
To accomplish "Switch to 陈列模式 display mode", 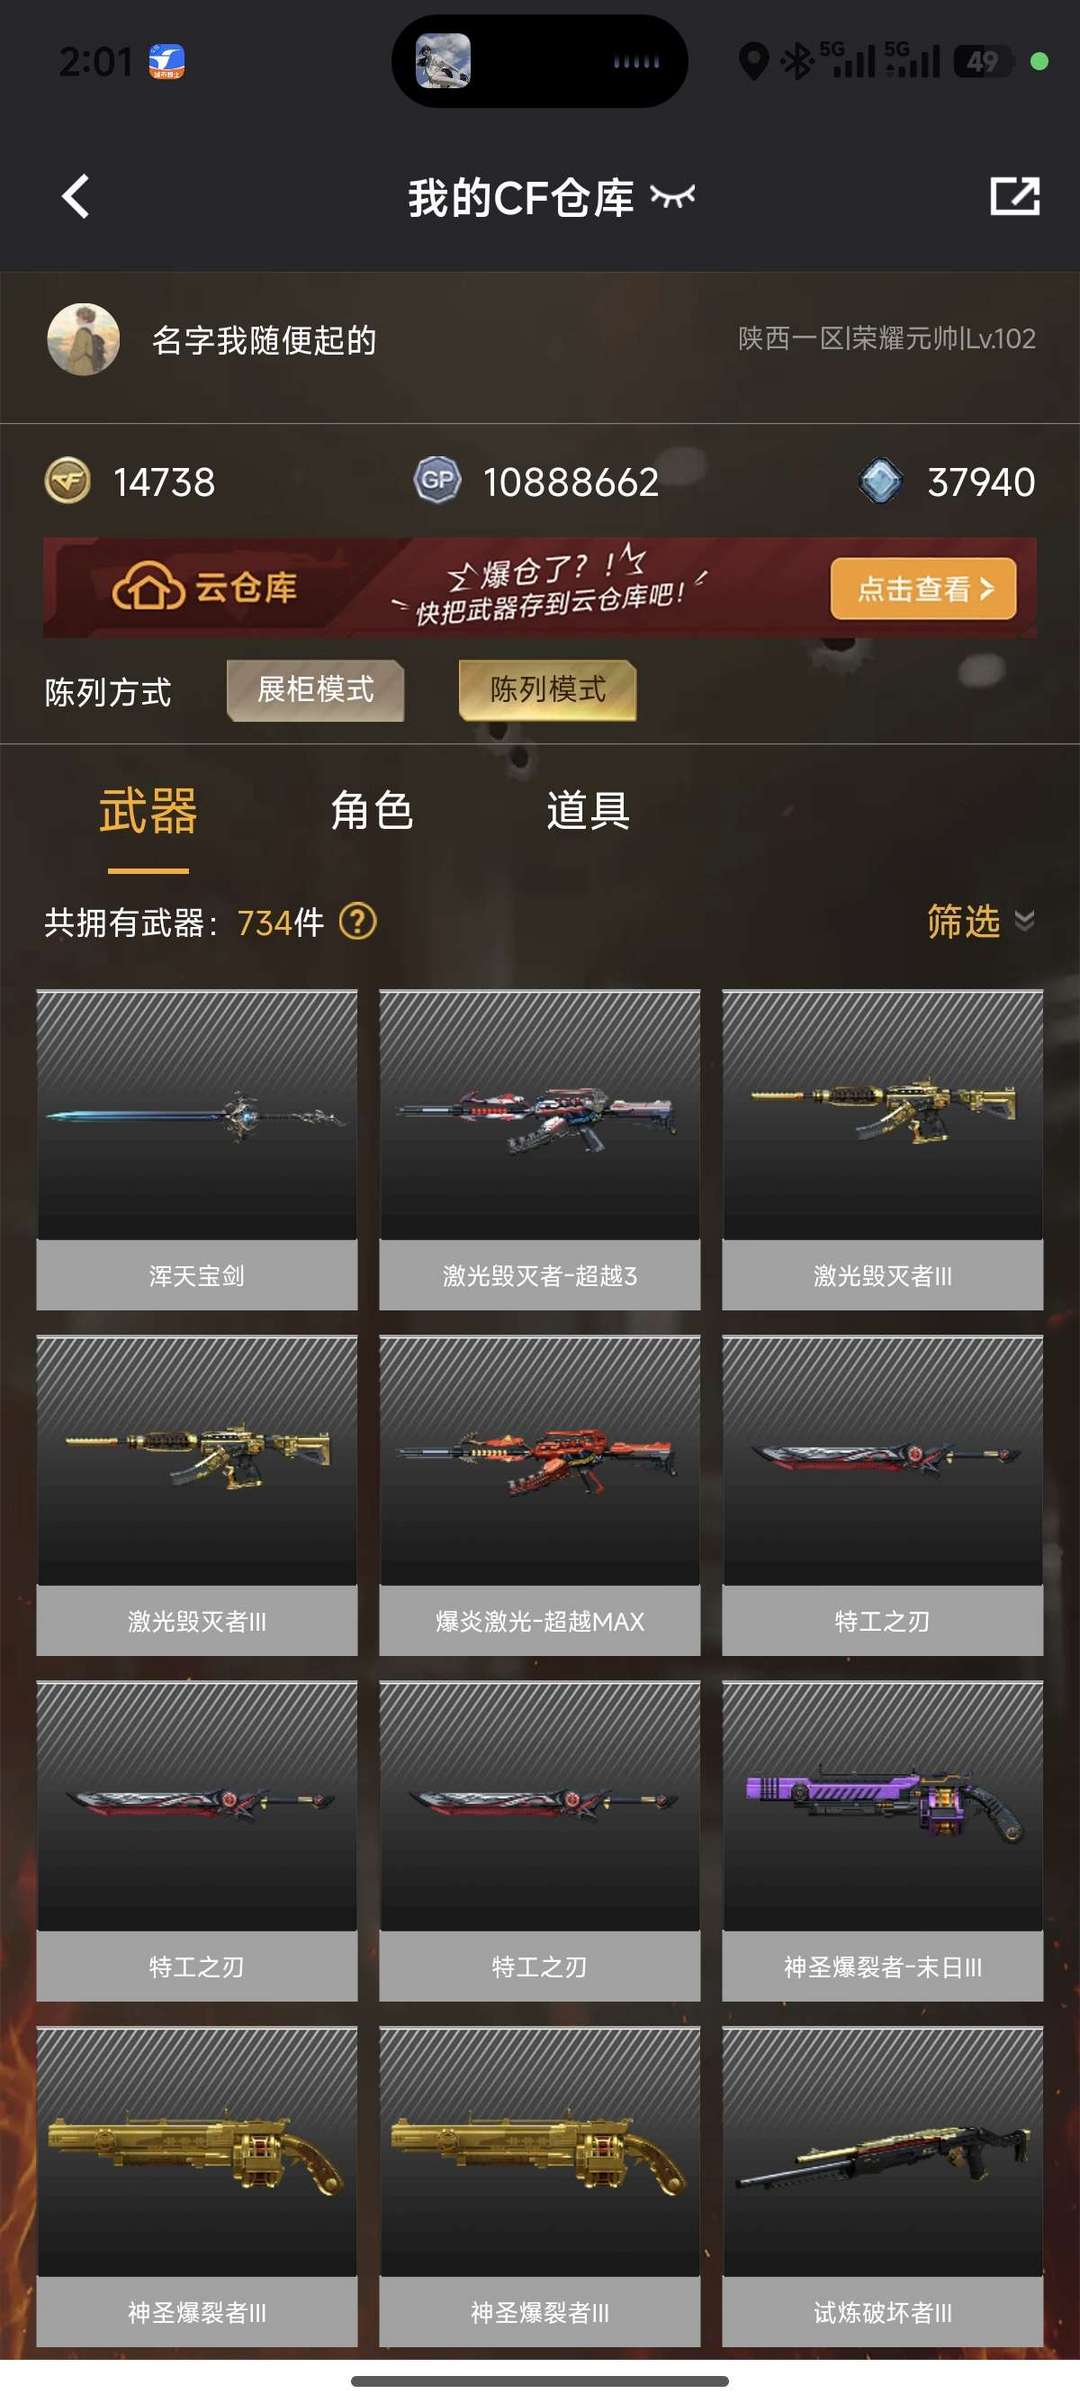I will 548,690.
